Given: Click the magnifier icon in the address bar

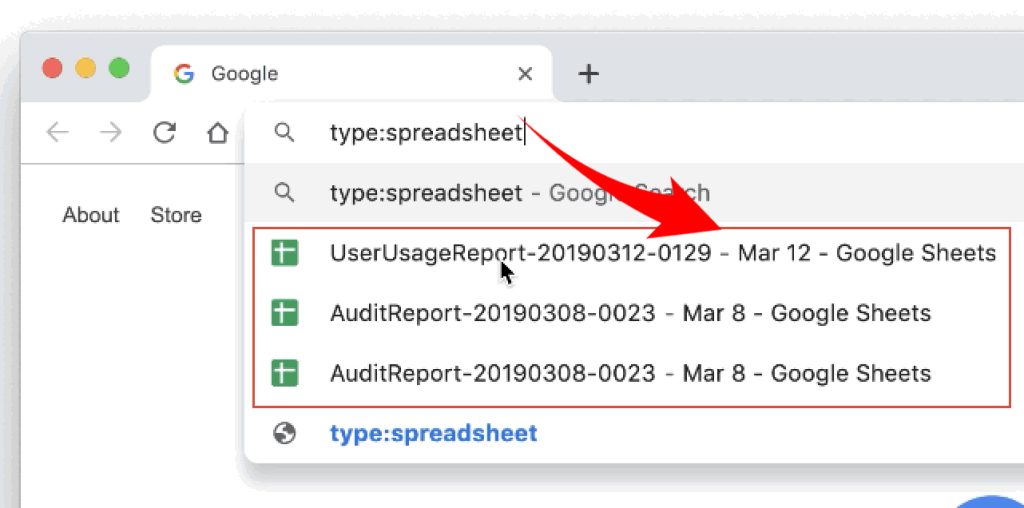Looking at the screenshot, I should pos(285,133).
